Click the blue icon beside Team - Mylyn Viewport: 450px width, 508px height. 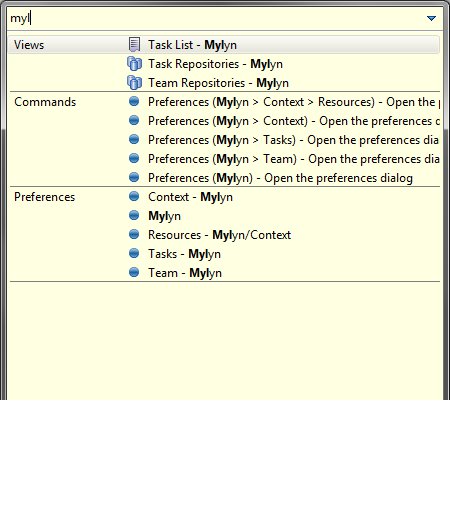(x=134, y=272)
